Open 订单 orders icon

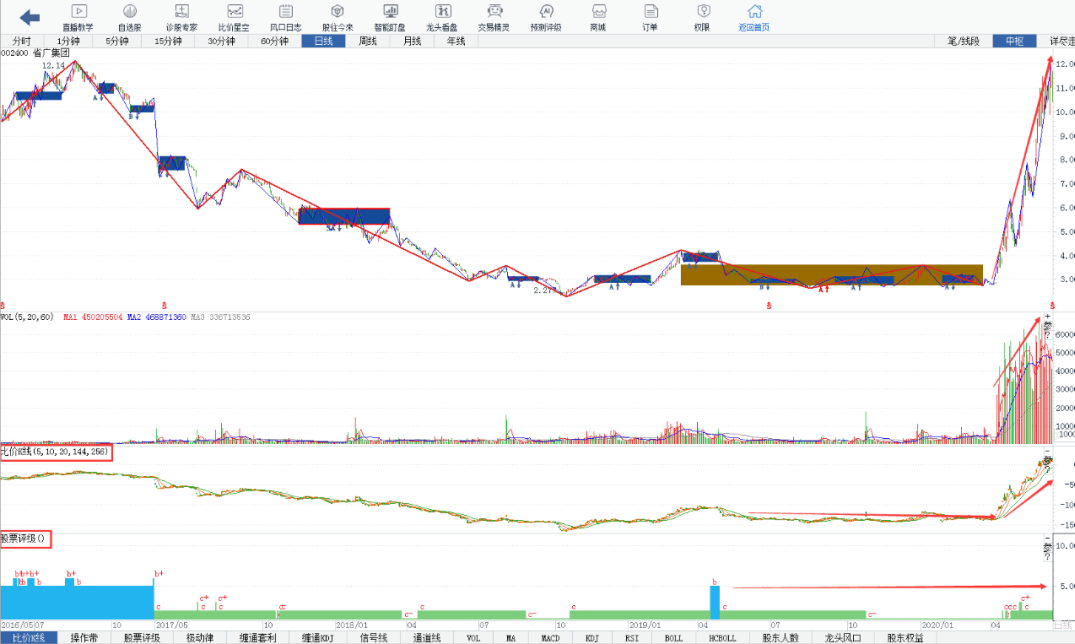coord(650,16)
